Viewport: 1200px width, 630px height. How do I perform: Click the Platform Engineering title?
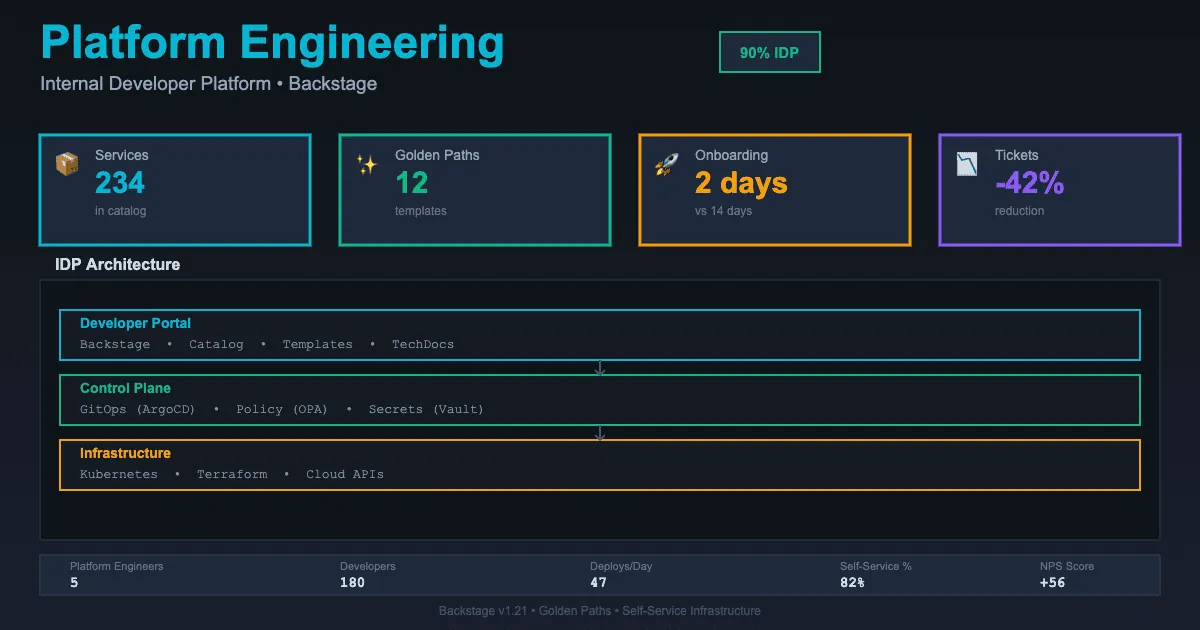coord(272,43)
